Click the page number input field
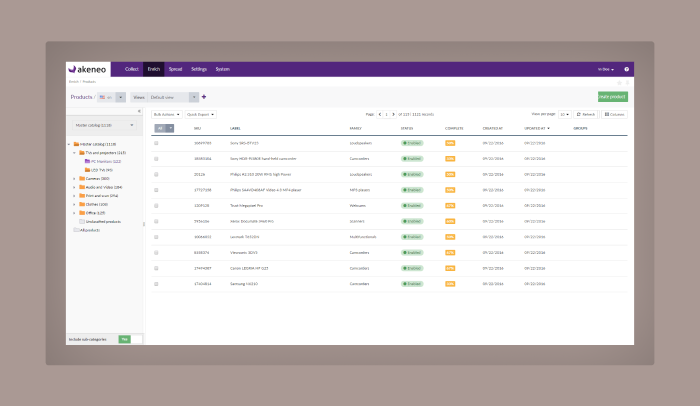 [x=387, y=114]
